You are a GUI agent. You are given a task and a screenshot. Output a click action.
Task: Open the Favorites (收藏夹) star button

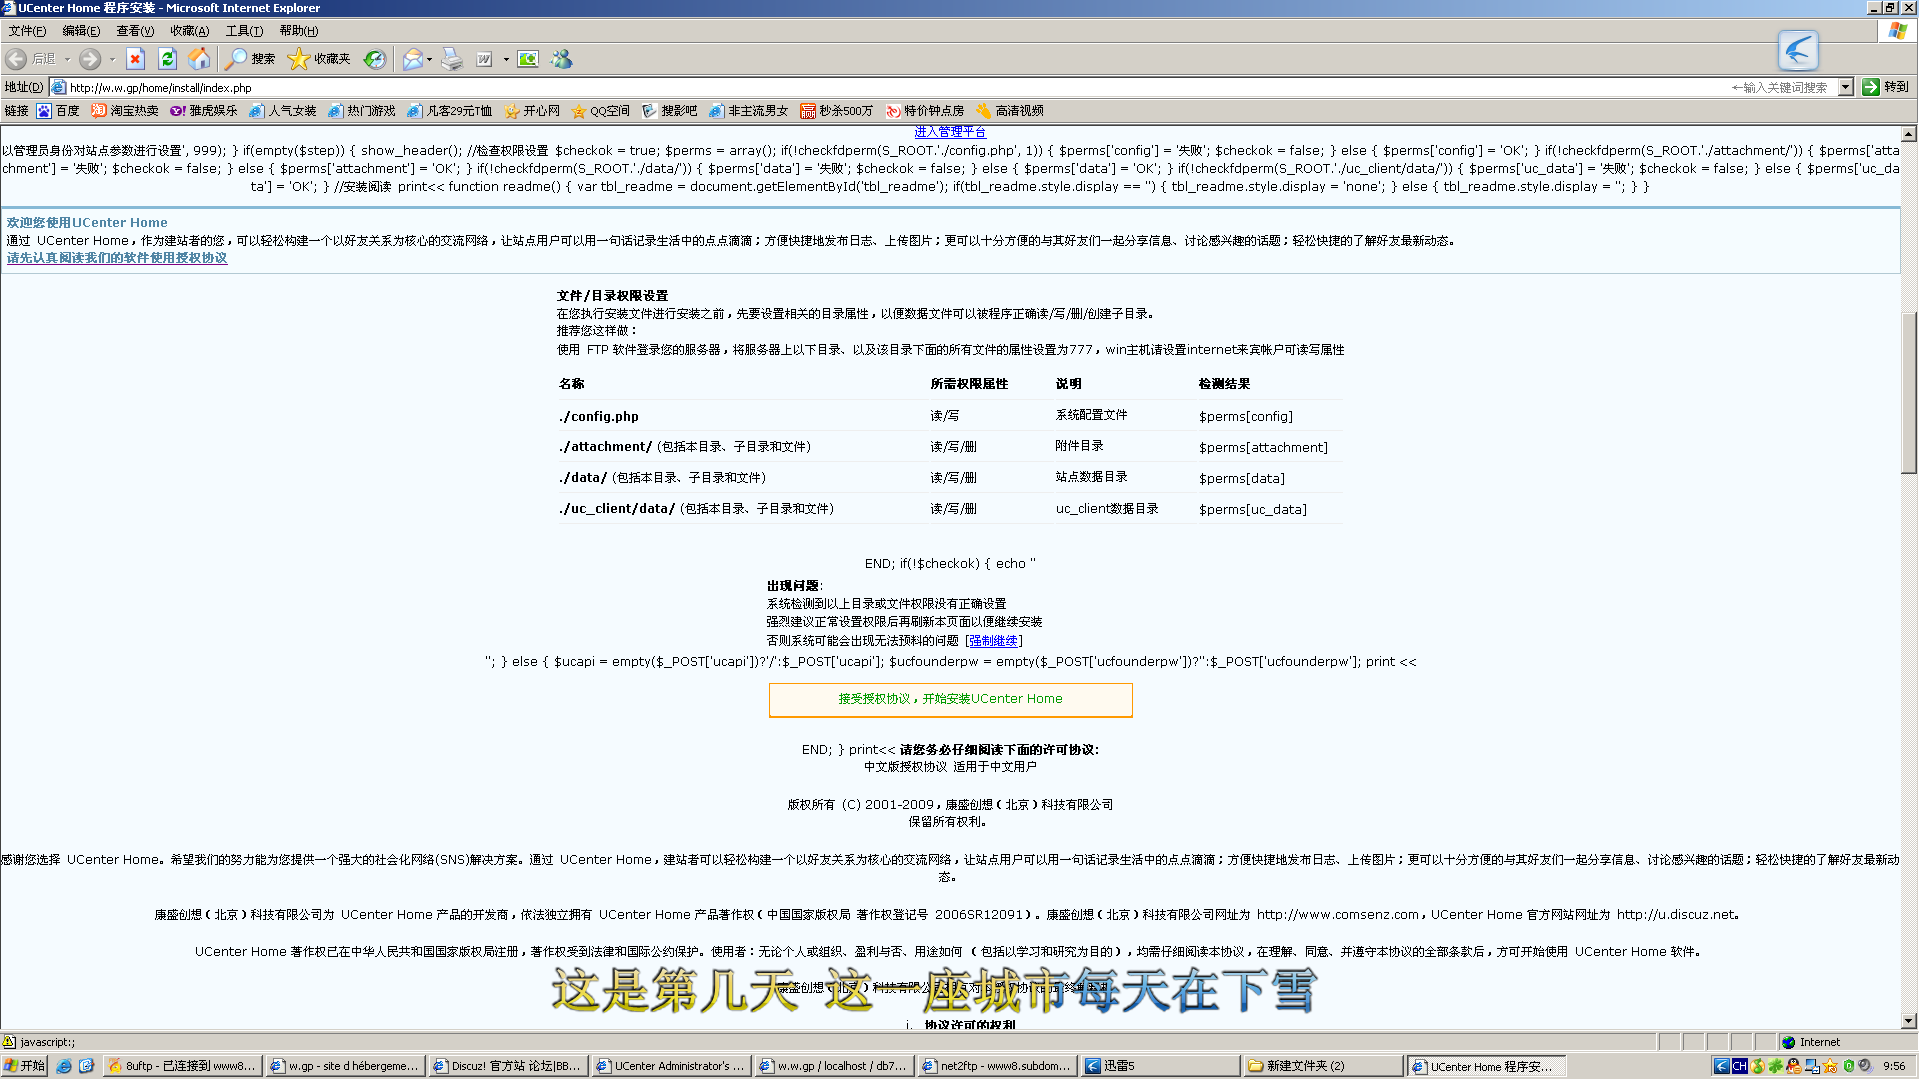319,59
